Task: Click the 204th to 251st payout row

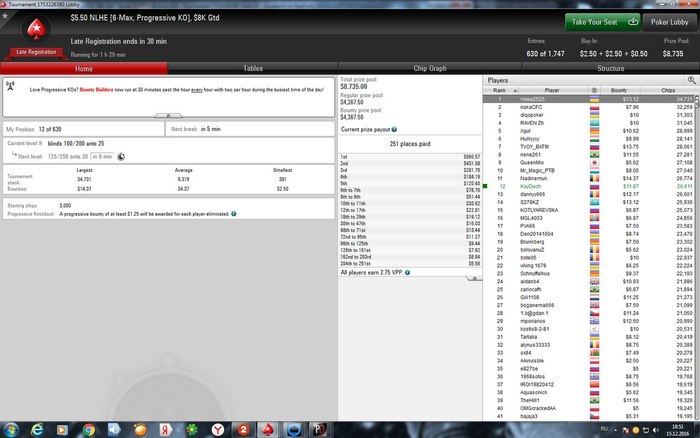Action: (x=410, y=264)
